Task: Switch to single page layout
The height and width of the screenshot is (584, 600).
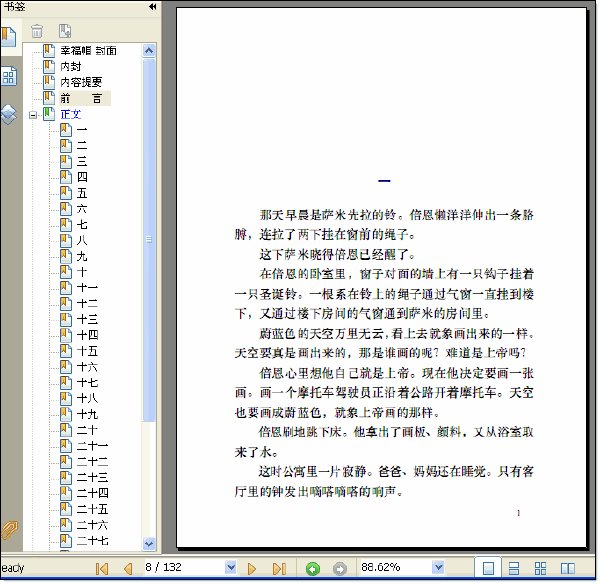Action: pyautogui.click(x=488, y=568)
